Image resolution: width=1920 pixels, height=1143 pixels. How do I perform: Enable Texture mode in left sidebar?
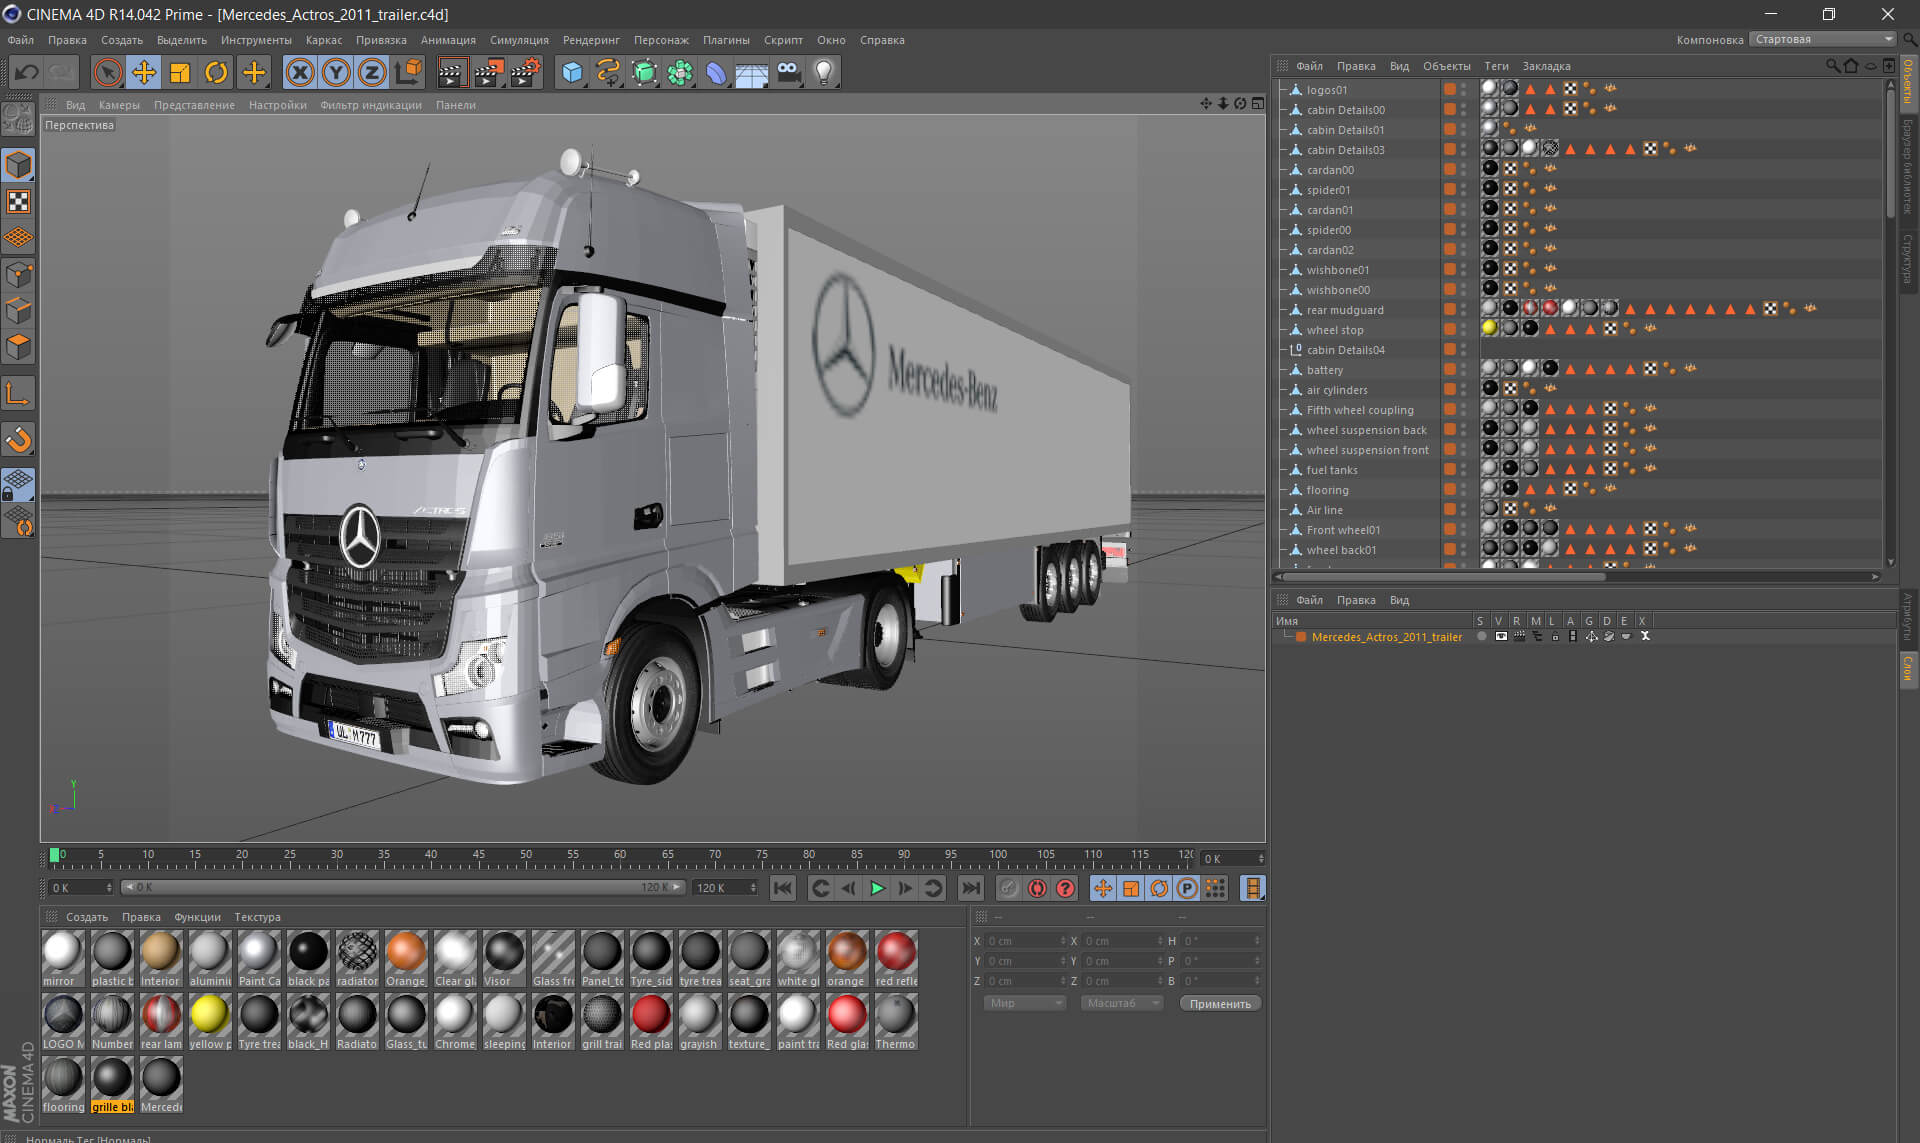tap(18, 202)
